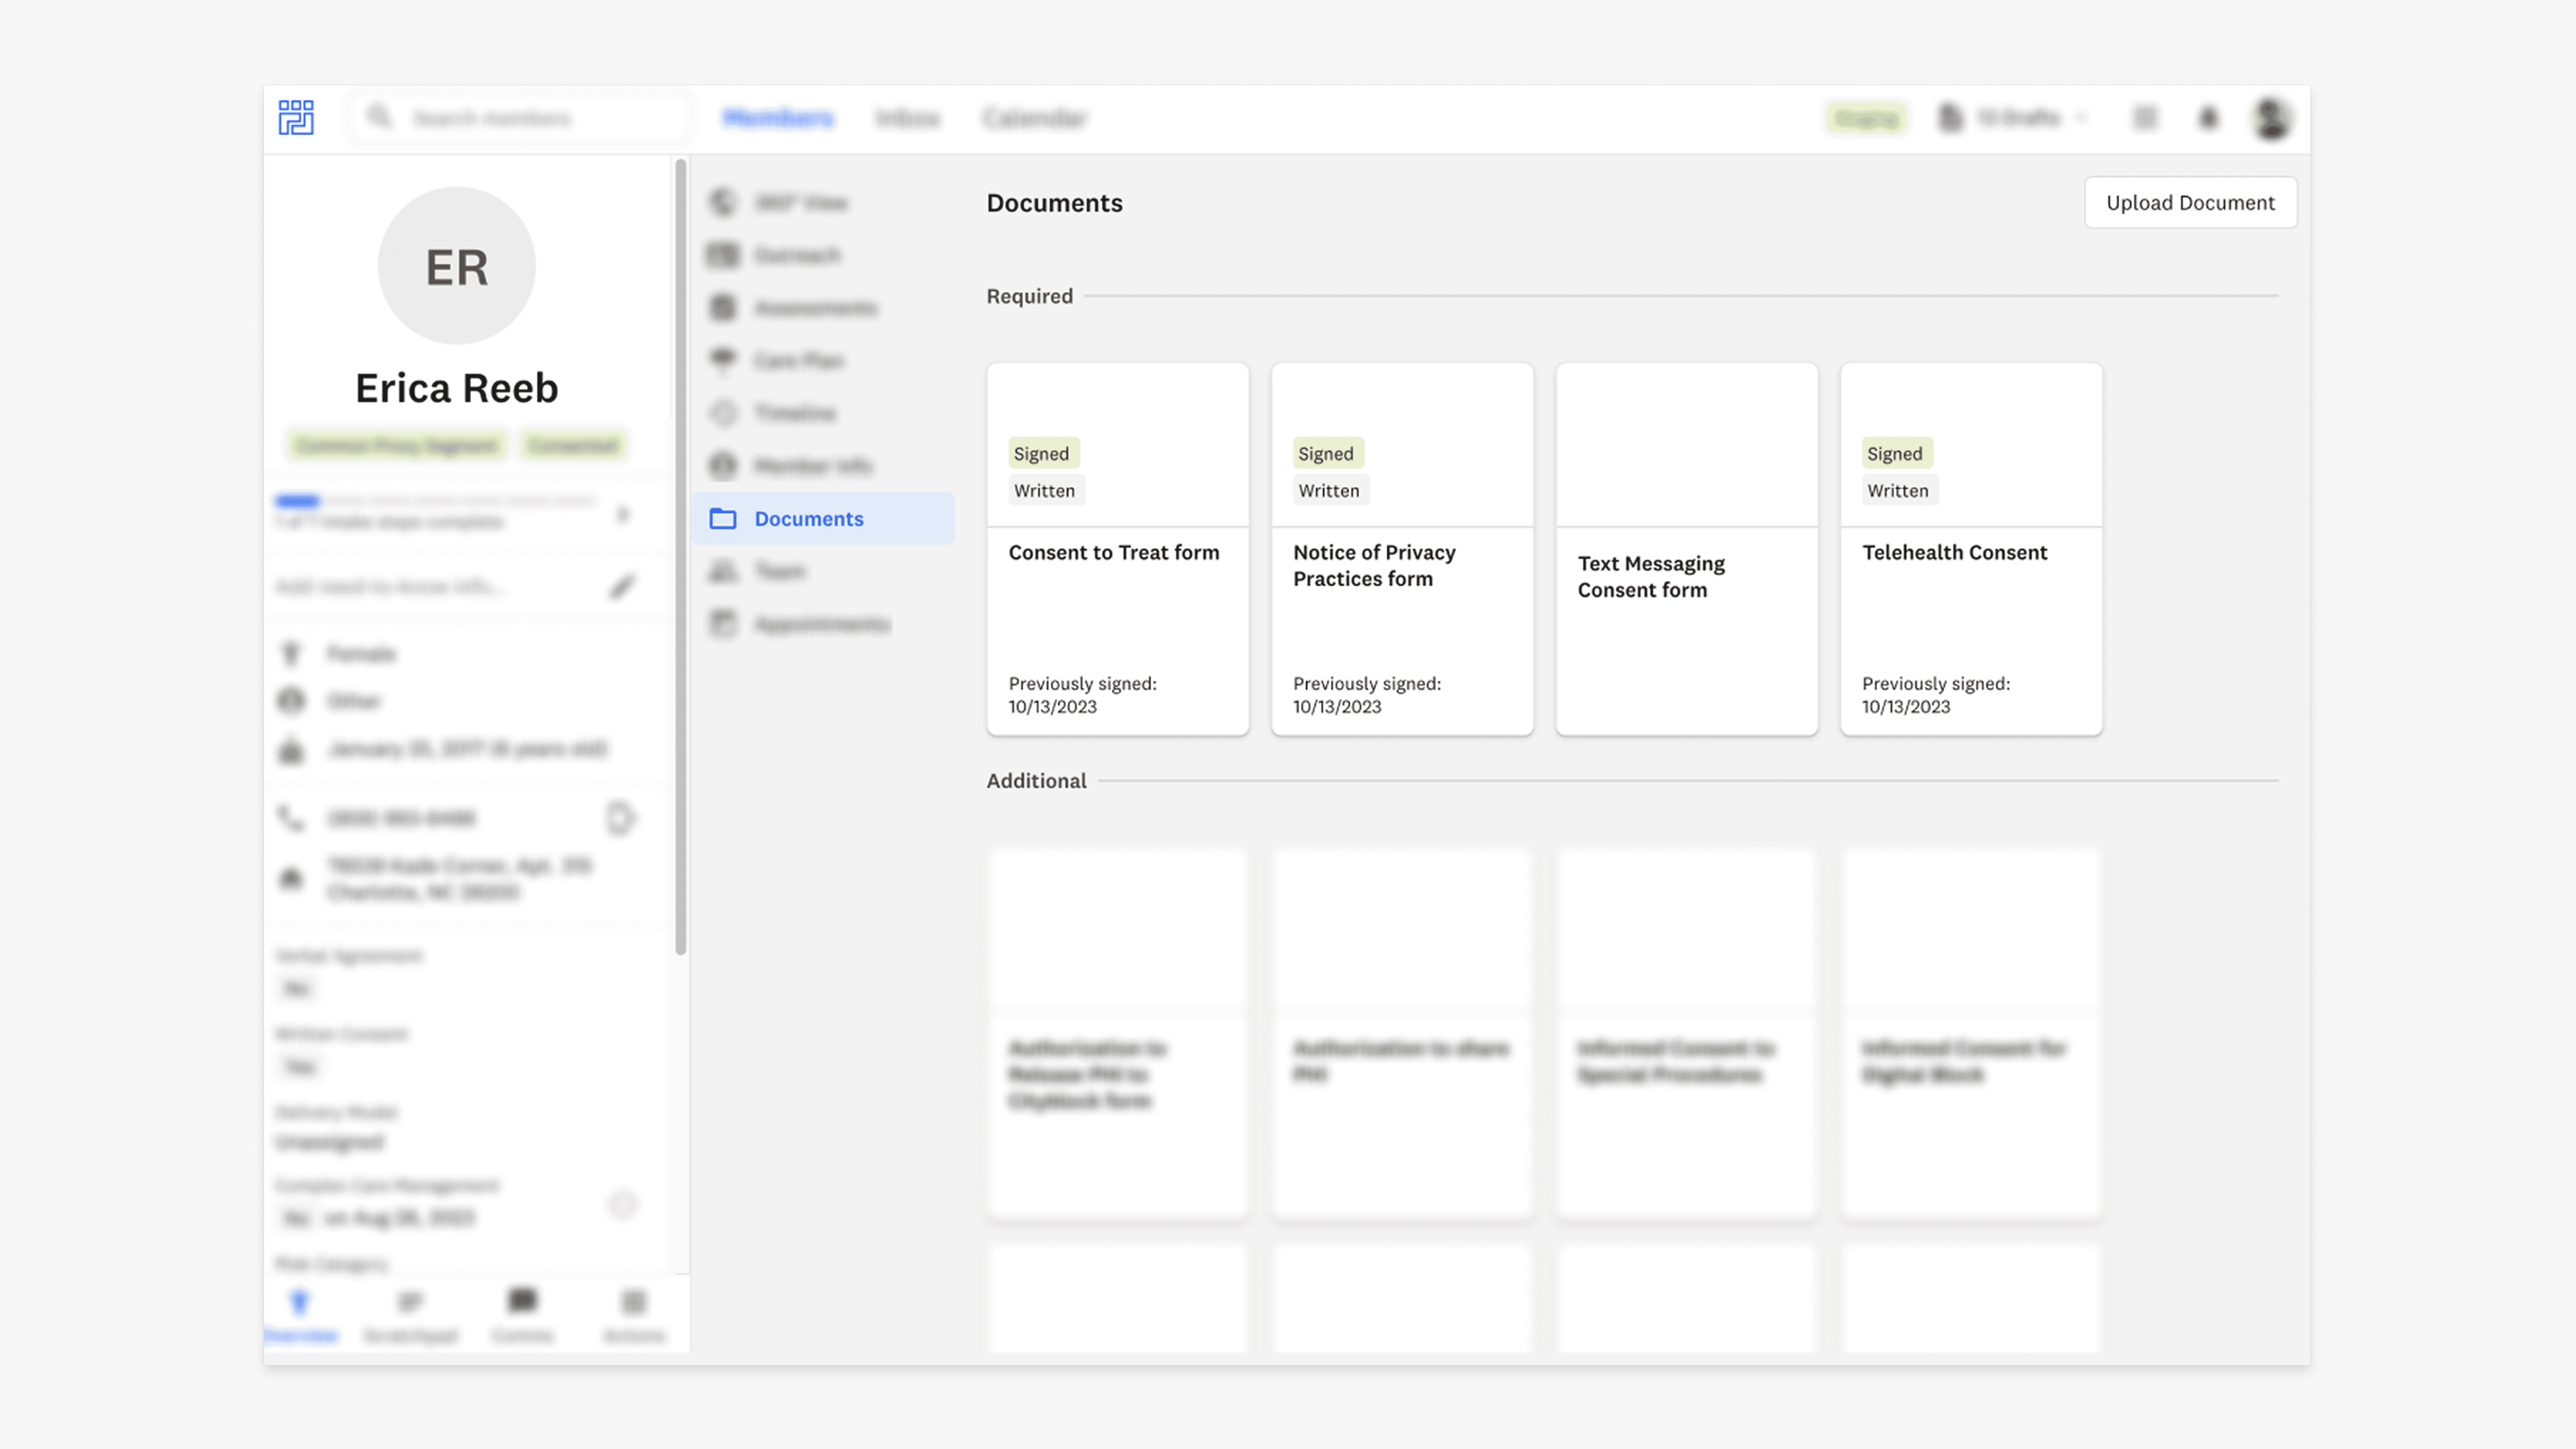This screenshot has width=2576, height=1449.
Task: Click the Cityblock logo icon
Action: coord(296,117)
